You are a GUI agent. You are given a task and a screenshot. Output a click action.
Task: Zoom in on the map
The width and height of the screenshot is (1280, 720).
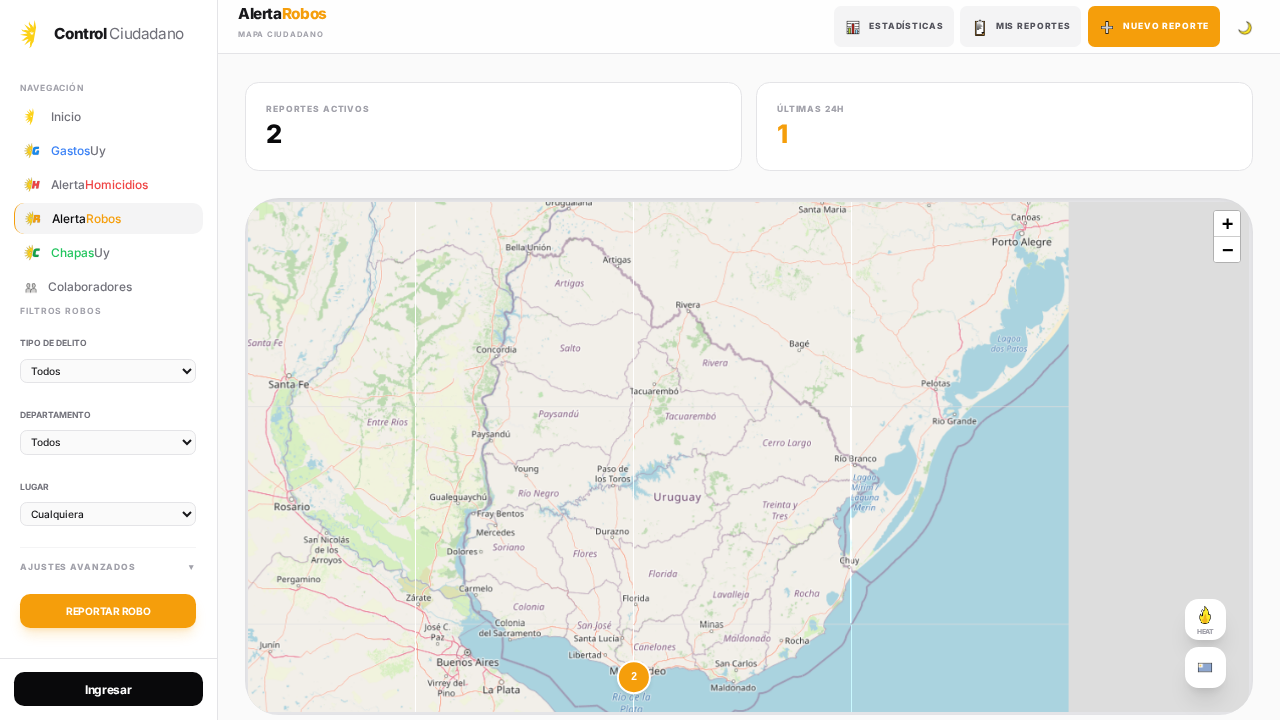[x=1227, y=224]
